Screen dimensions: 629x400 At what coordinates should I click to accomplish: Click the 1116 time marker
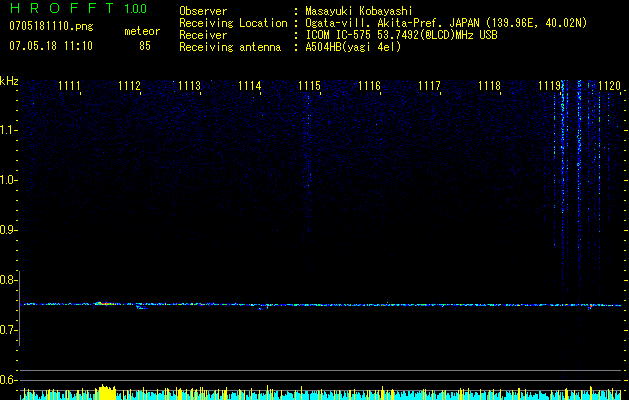pyautogui.click(x=369, y=86)
